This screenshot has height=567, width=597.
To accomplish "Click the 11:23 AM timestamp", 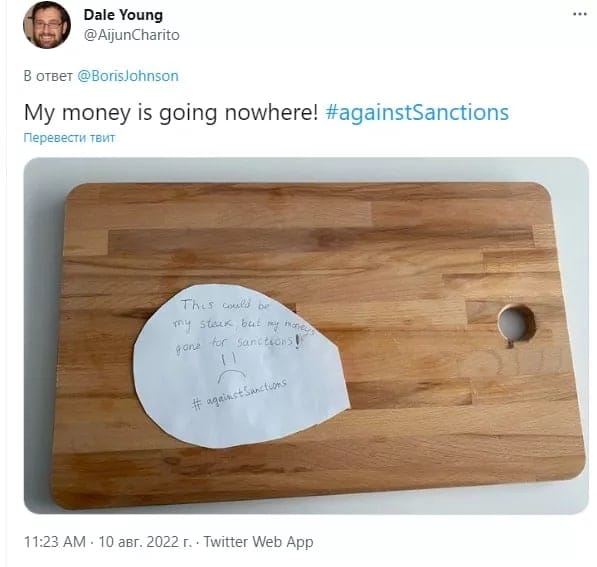I will (55, 541).
